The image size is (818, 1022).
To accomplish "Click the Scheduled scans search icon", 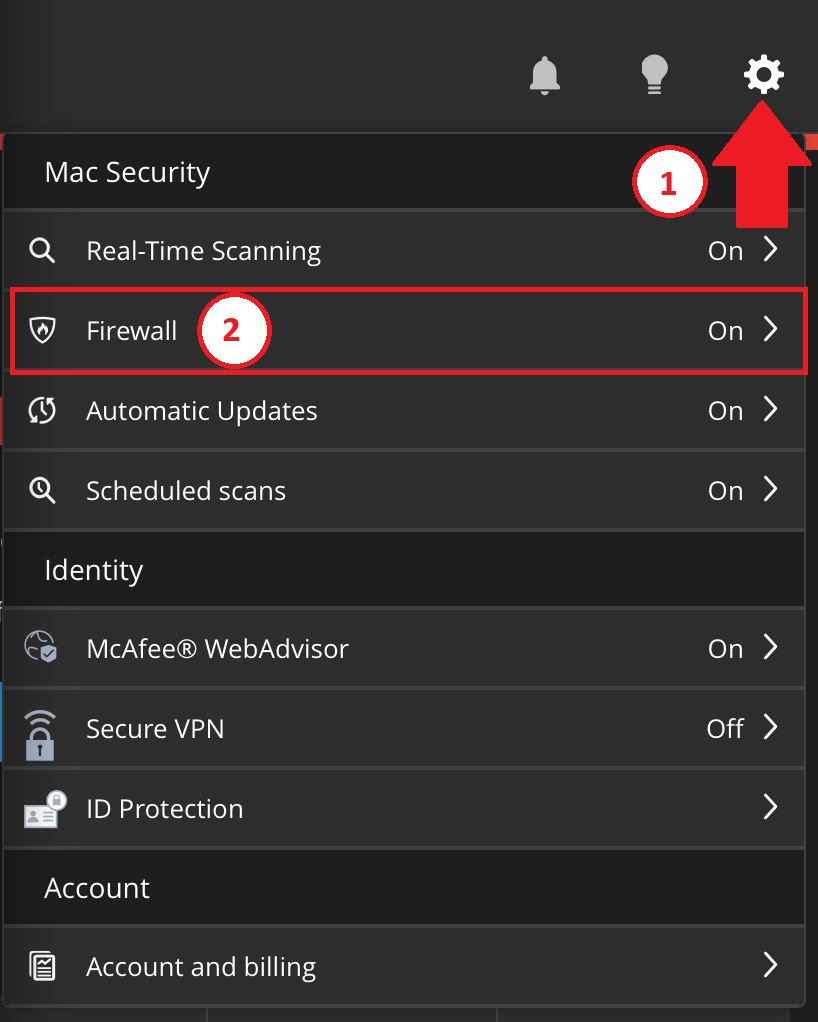I will point(42,490).
